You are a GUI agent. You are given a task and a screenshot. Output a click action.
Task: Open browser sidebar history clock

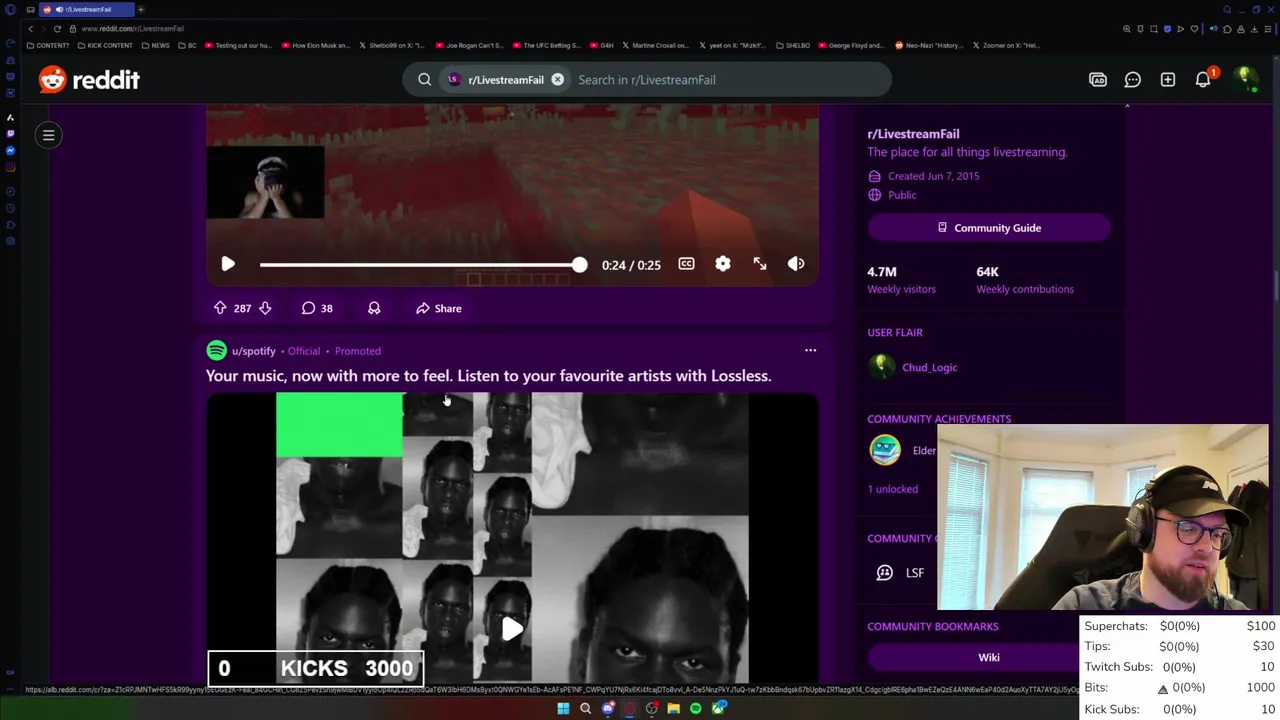(10, 208)
